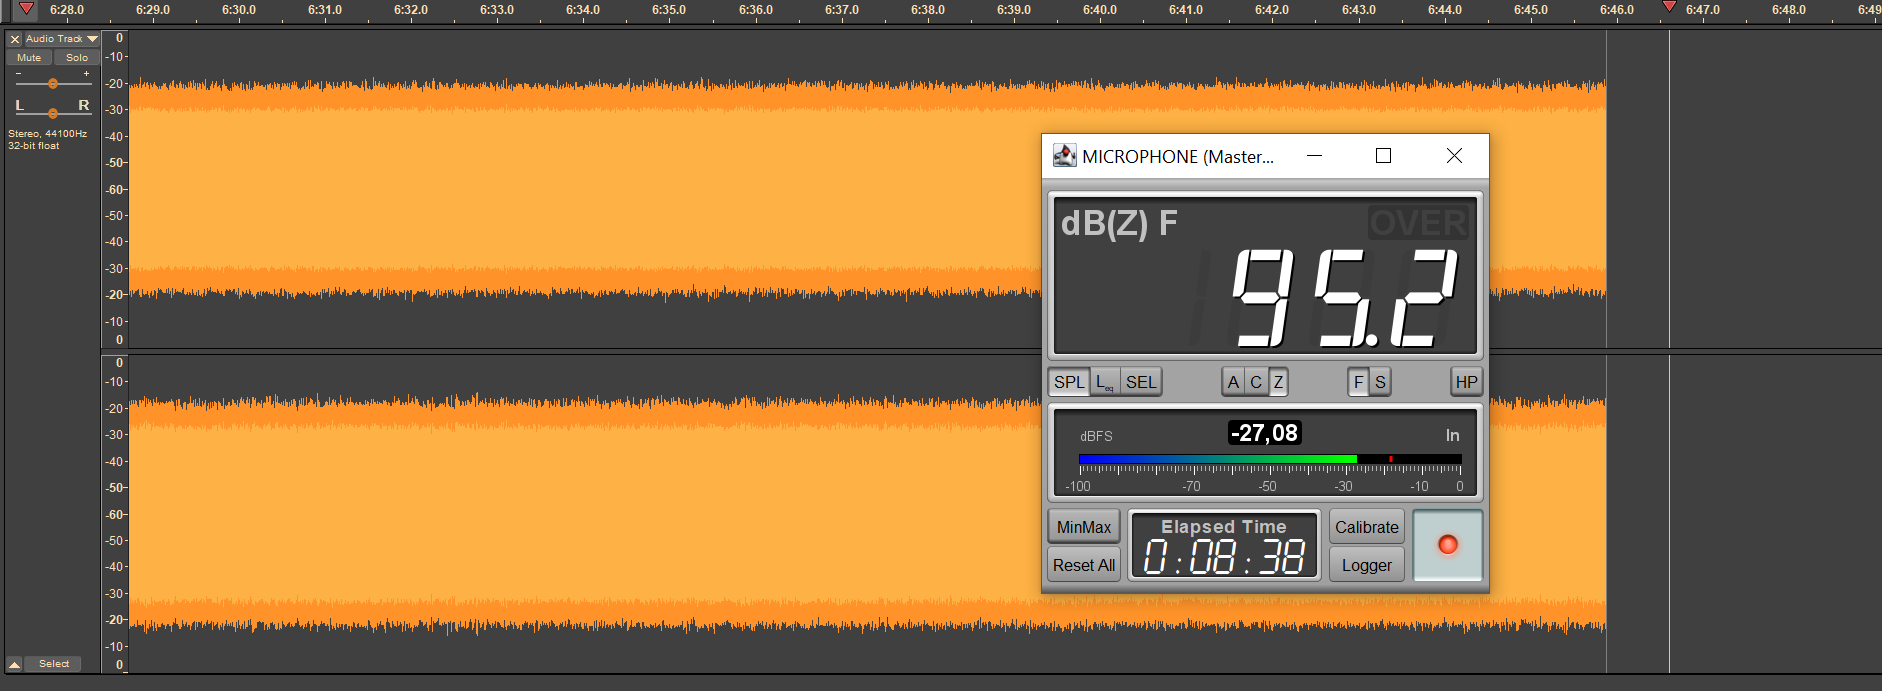
Task: Click the track Select button
Action: tap(54, 664)
